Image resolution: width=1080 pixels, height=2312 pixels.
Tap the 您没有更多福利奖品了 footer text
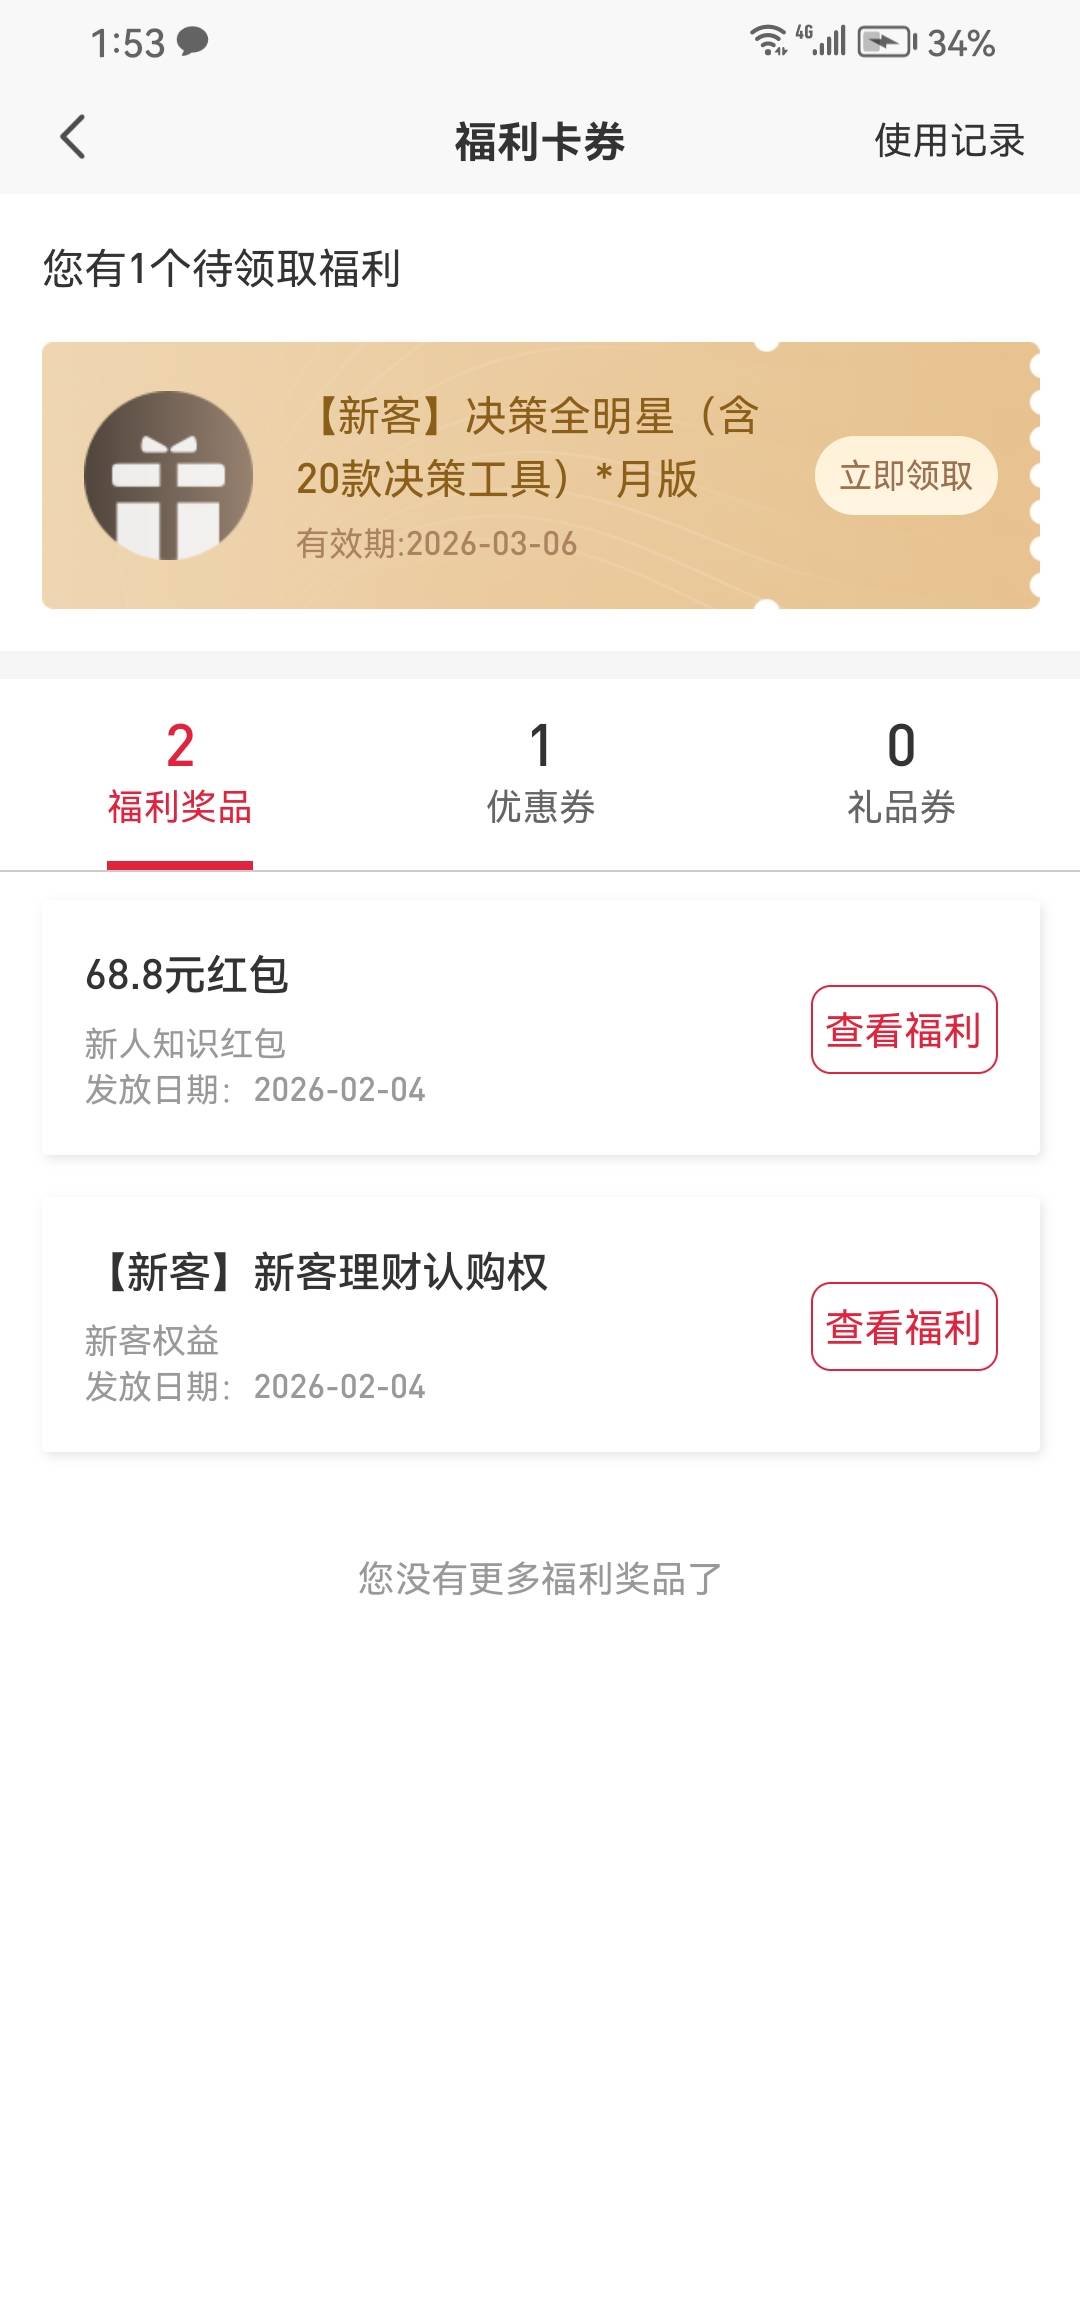pyautogui.click(x=540, y=1579)
